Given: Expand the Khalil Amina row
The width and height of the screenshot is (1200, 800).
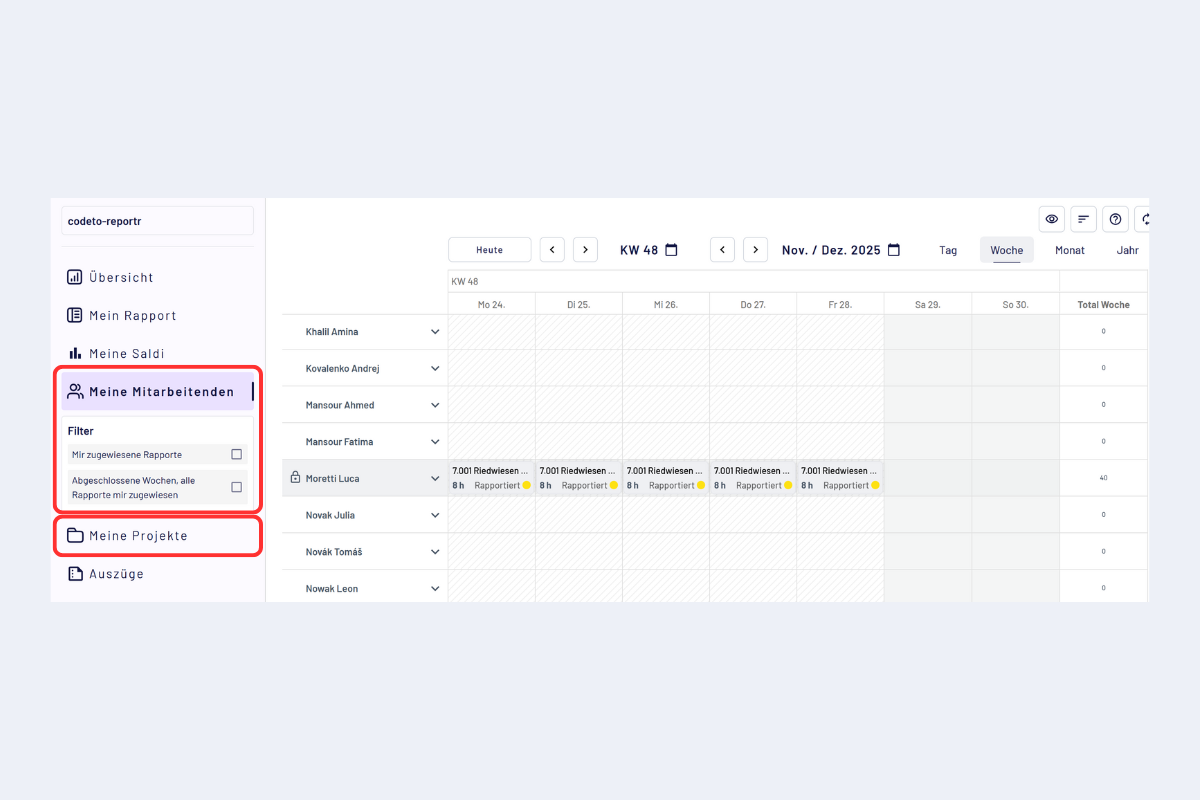Looking at the screenshot, I should pos(435,332).
